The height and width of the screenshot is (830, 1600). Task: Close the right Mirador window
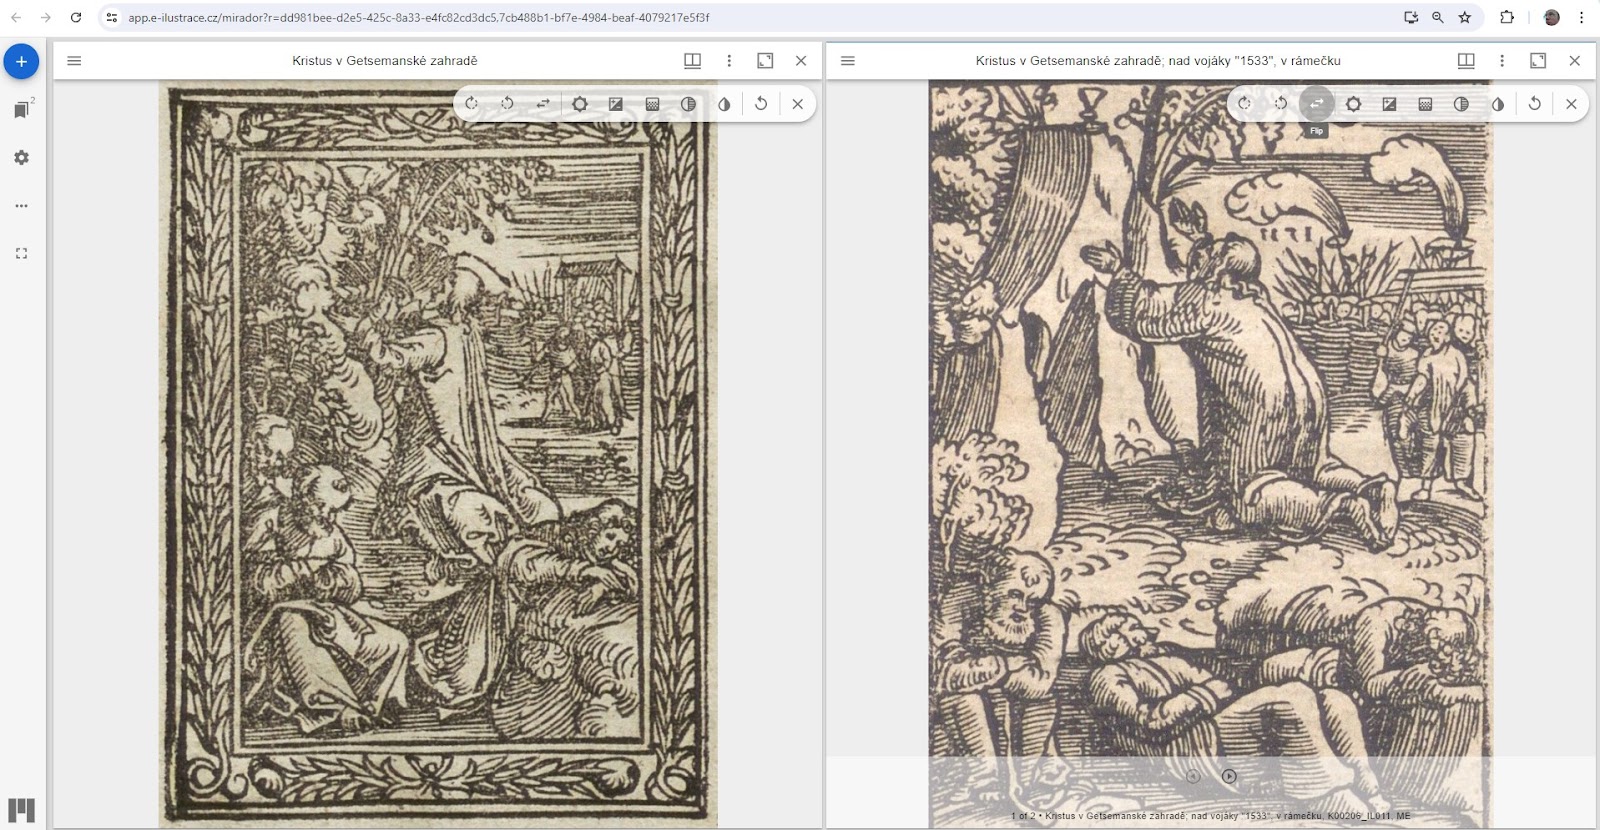1575,61
